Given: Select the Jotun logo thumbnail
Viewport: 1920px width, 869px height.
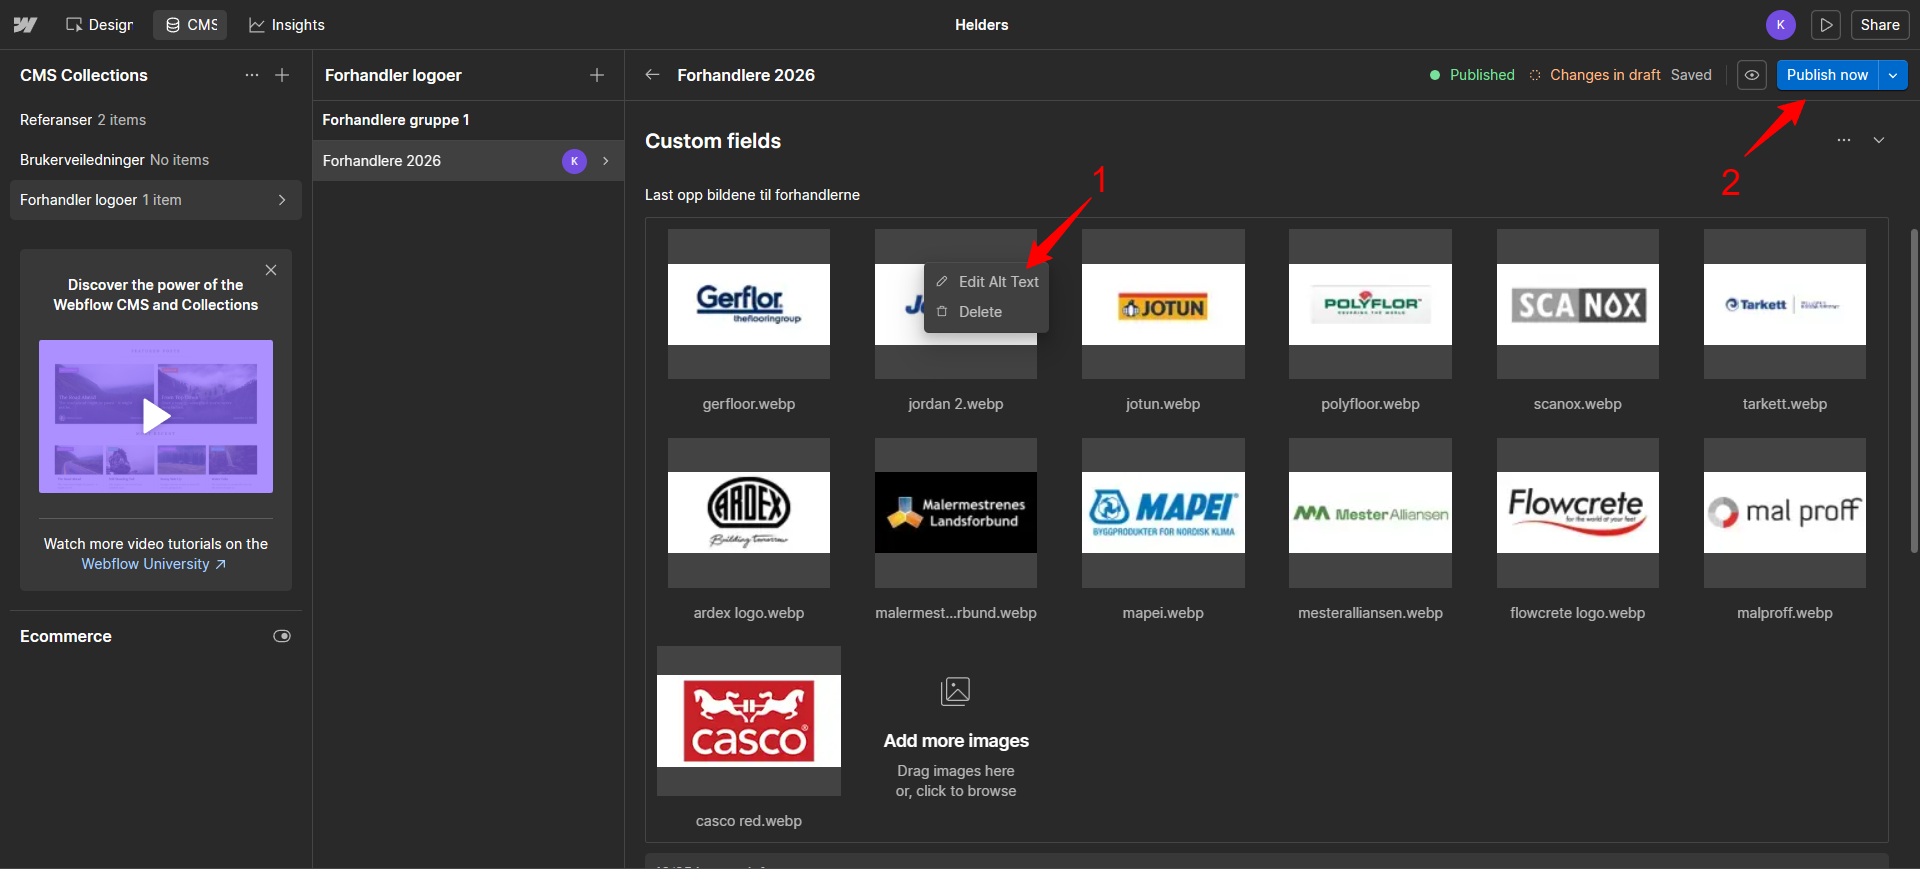Looking at the screenshot, I should tap(1163, 304).
